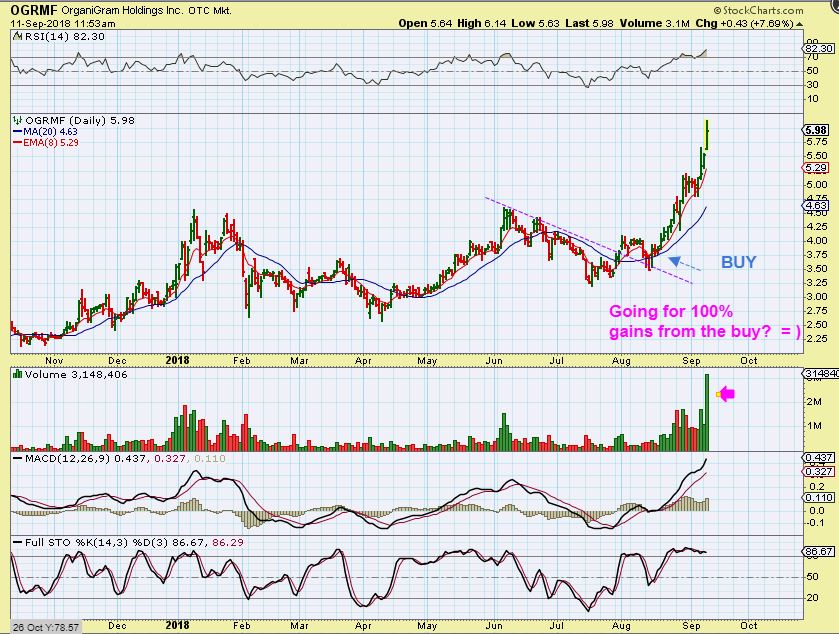
Task: Click the 5.50 label on price axis
Action: click(x=817, y=155)
